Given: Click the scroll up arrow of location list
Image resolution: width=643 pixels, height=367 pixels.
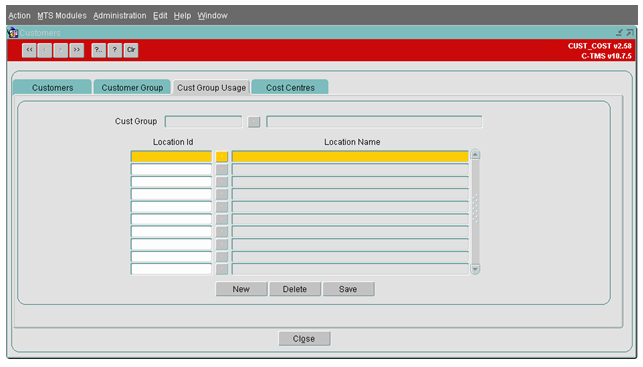Looking at the screenshot, I should [x=475, y=155].
